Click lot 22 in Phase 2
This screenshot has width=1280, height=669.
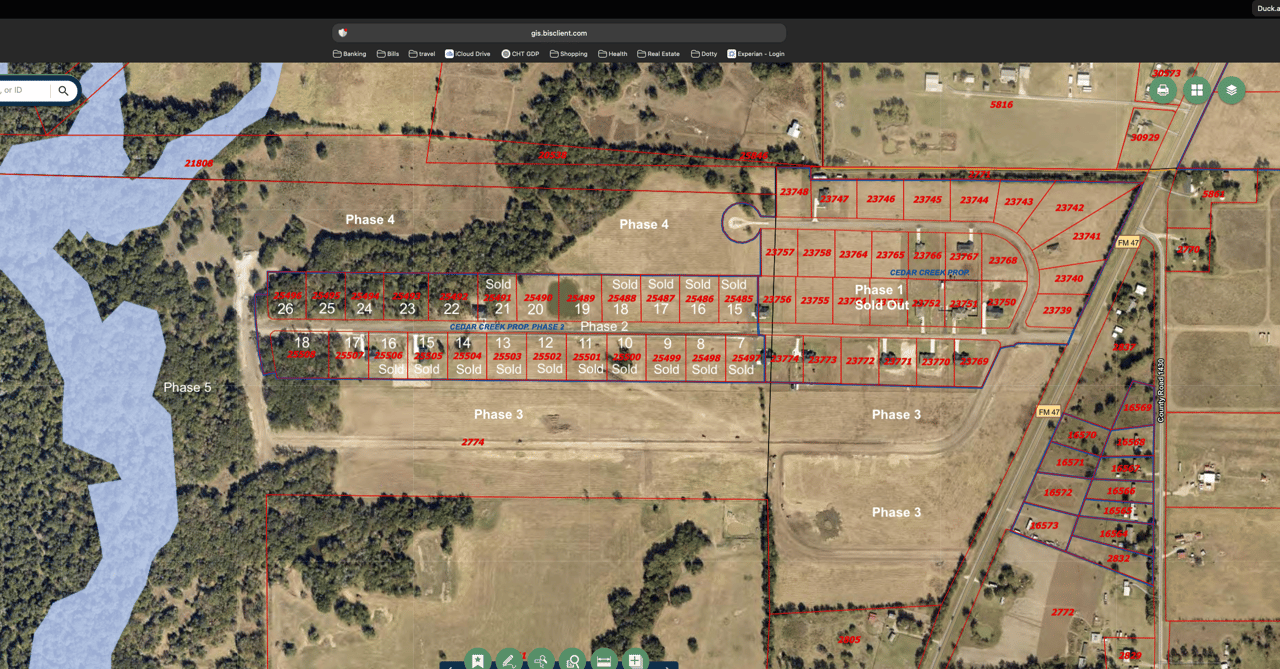tap(452, 309)
